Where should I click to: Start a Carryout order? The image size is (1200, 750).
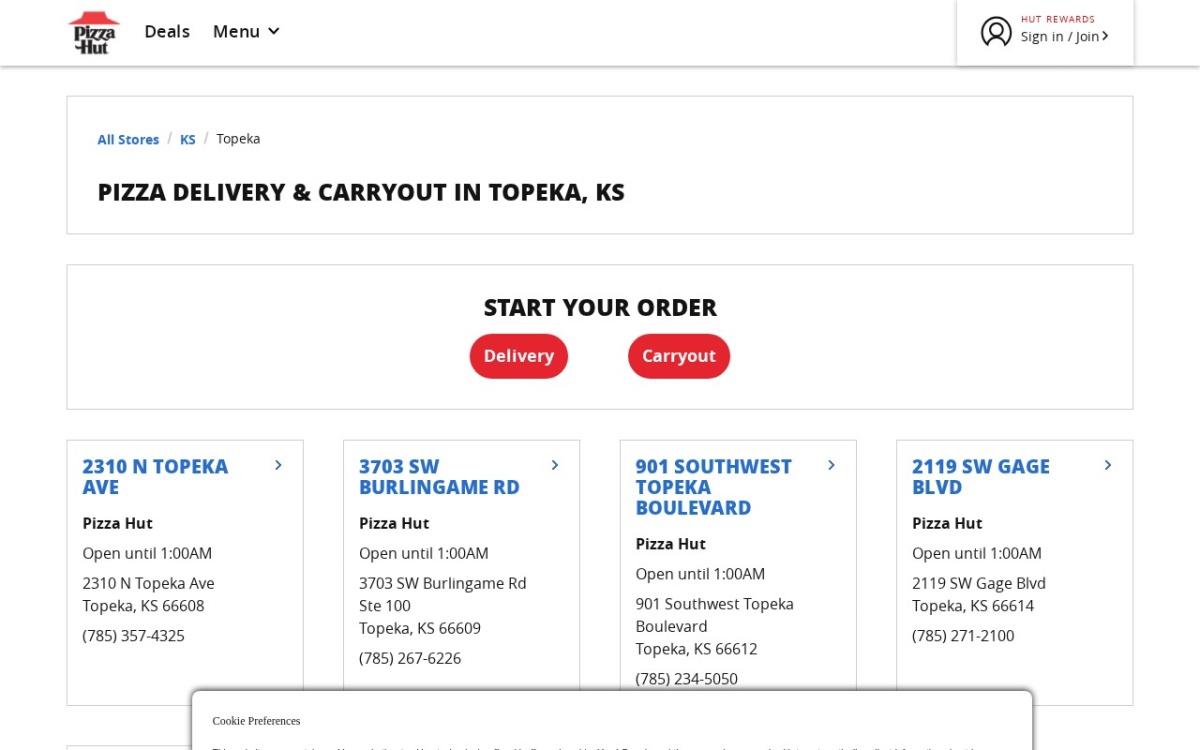[679, 356]
